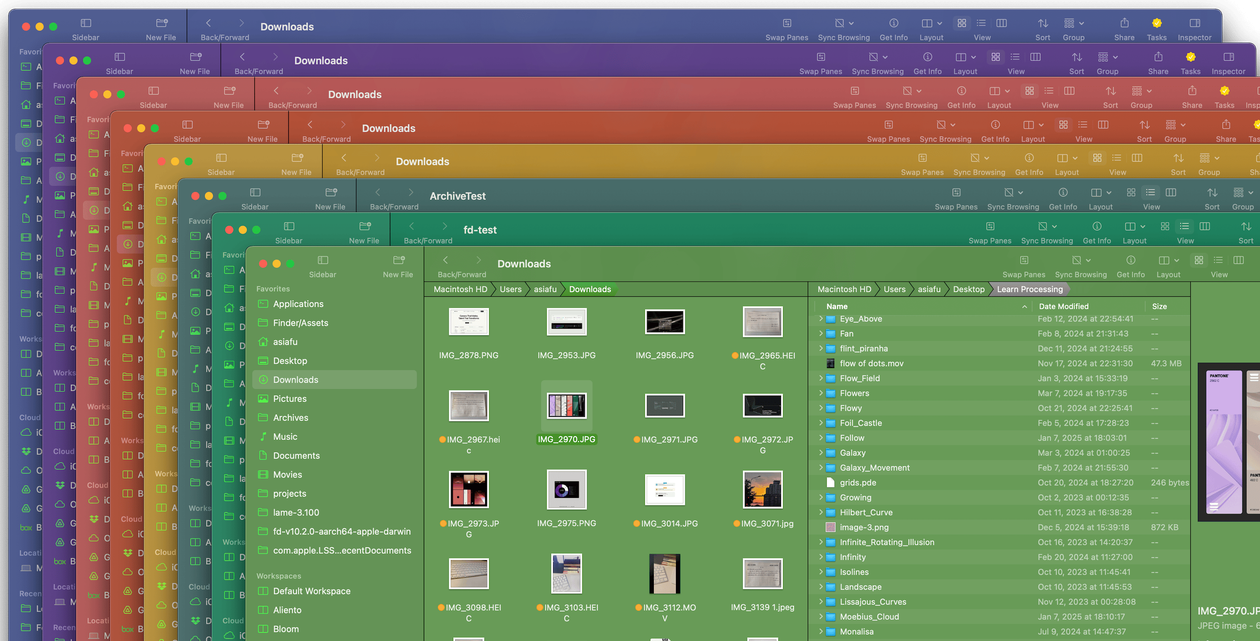Click the Swap Panes toolbar icon
This screenshot has width=1260, height=641.
point(1024,260)
